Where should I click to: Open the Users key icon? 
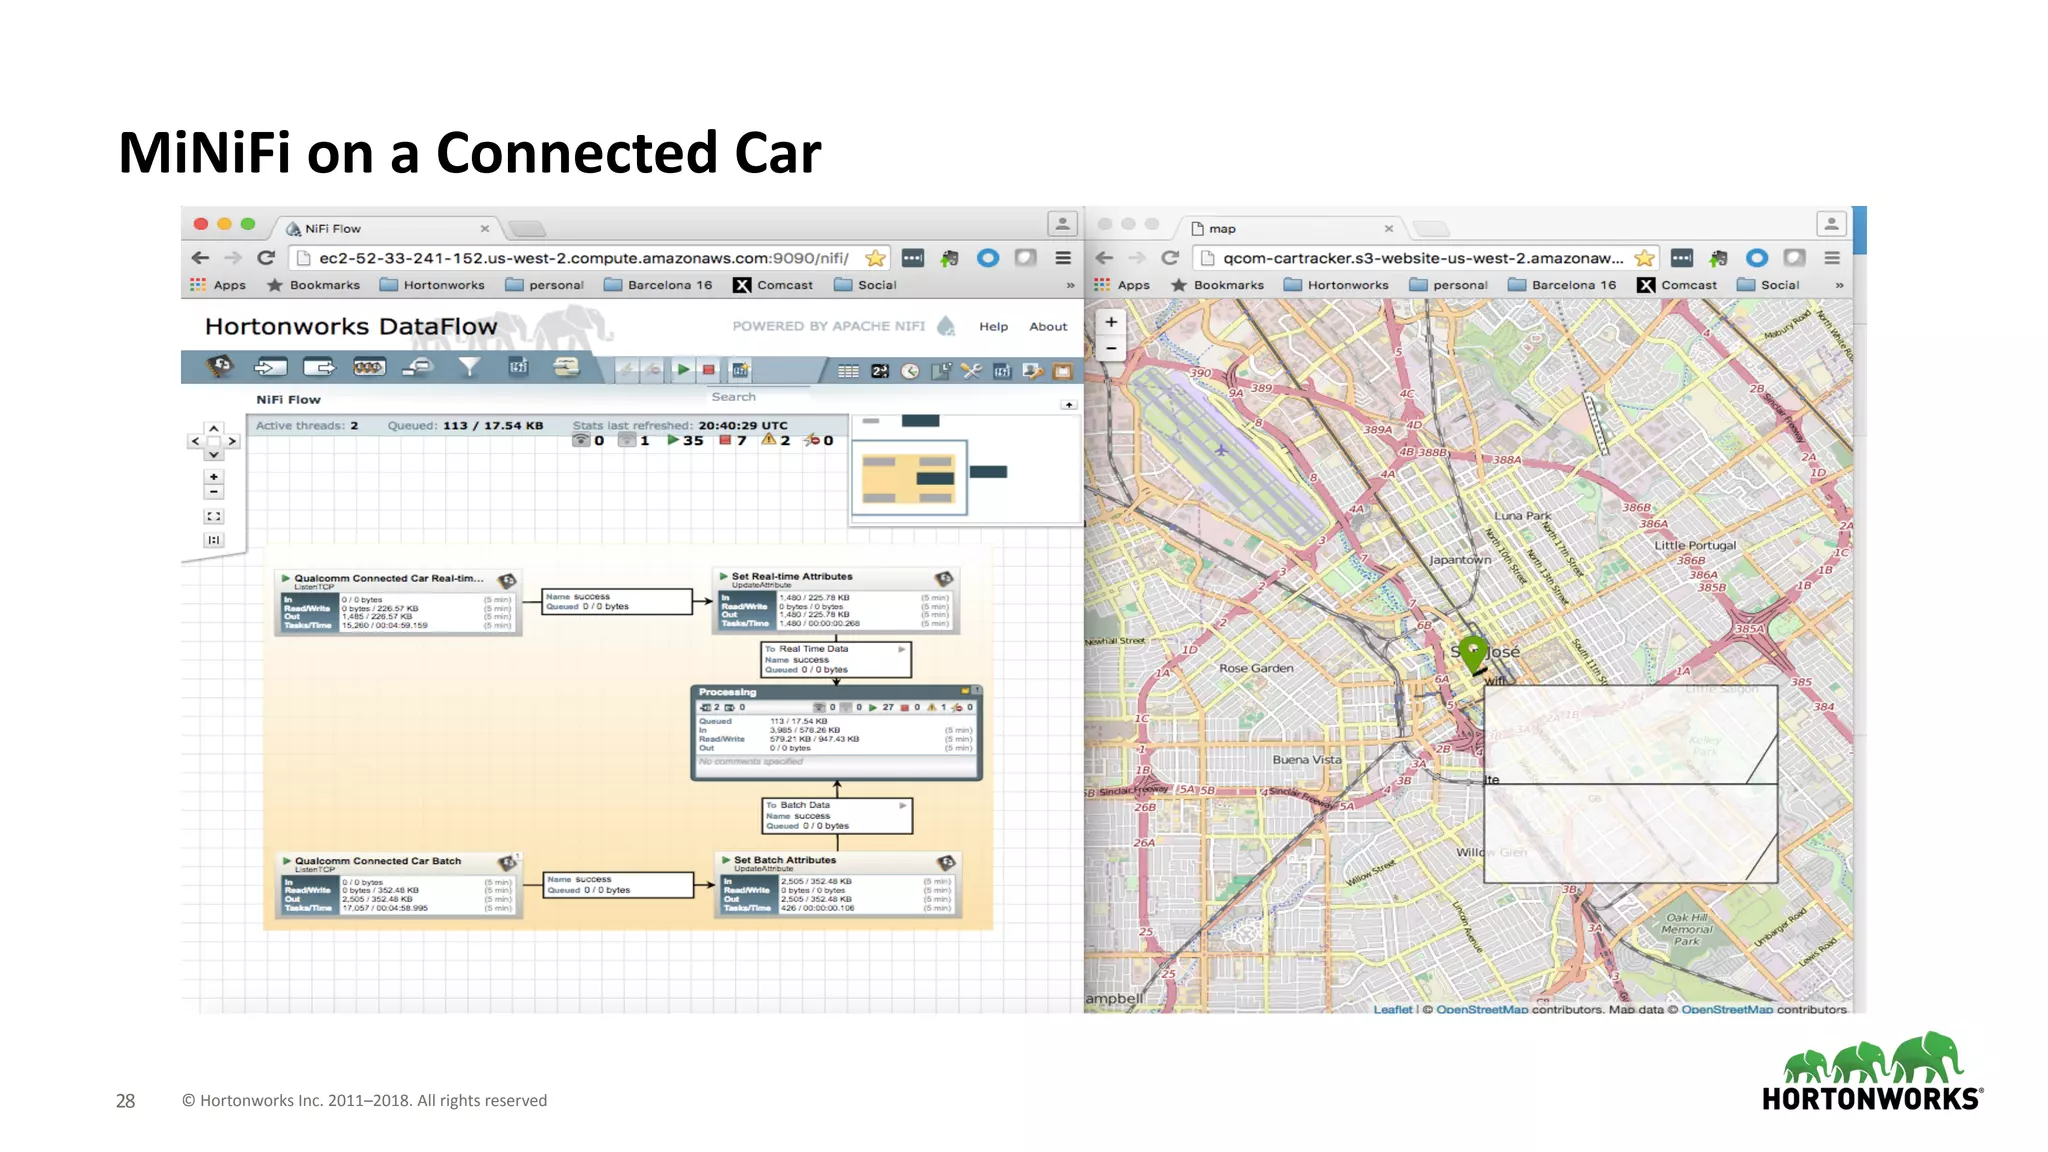tap(1033, 371)
